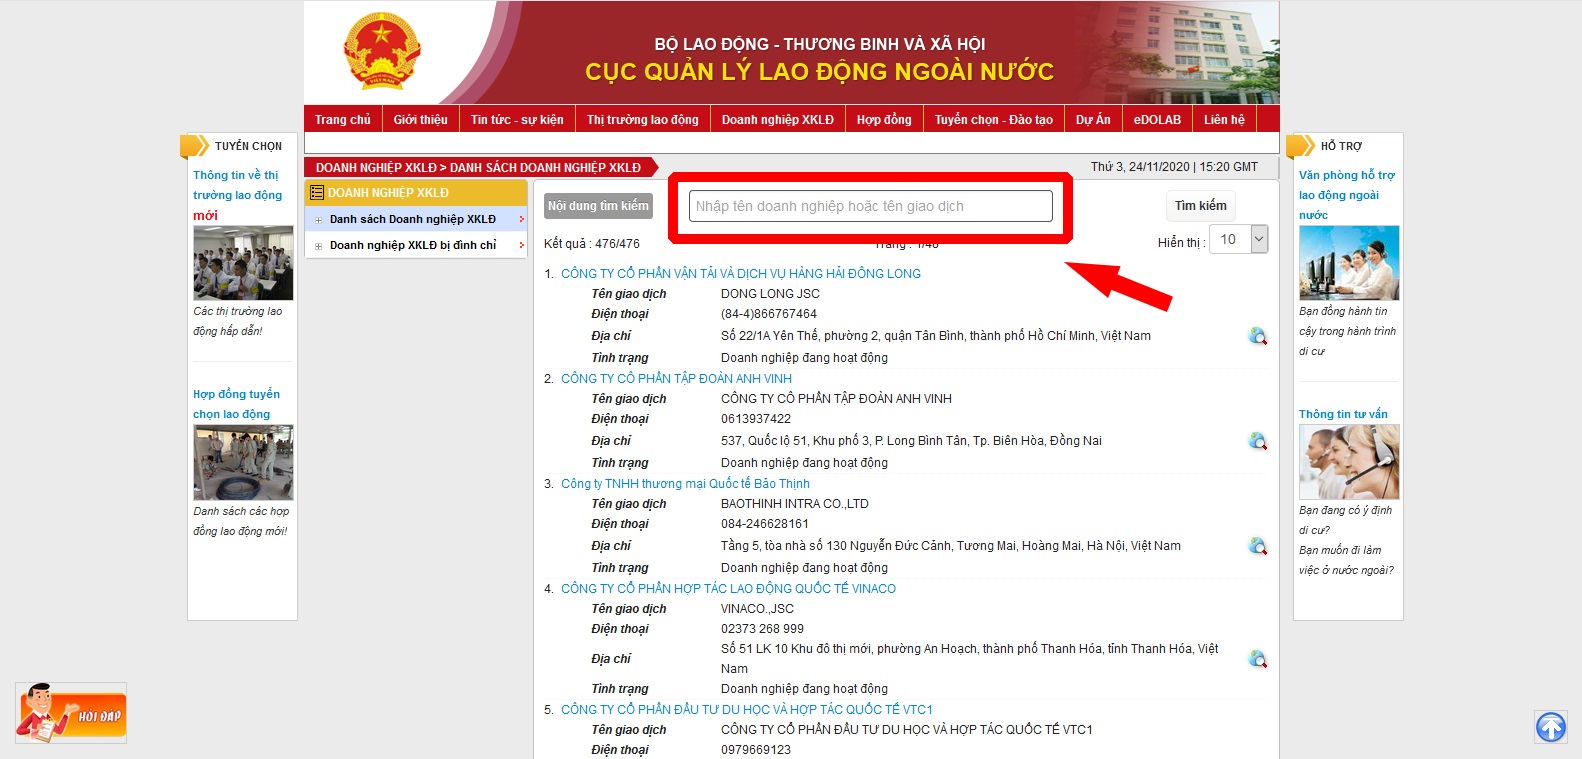The width and height of the screenshot is (1582, 759).
Task: Focus the company name search input field
Action: coord(871,206)
